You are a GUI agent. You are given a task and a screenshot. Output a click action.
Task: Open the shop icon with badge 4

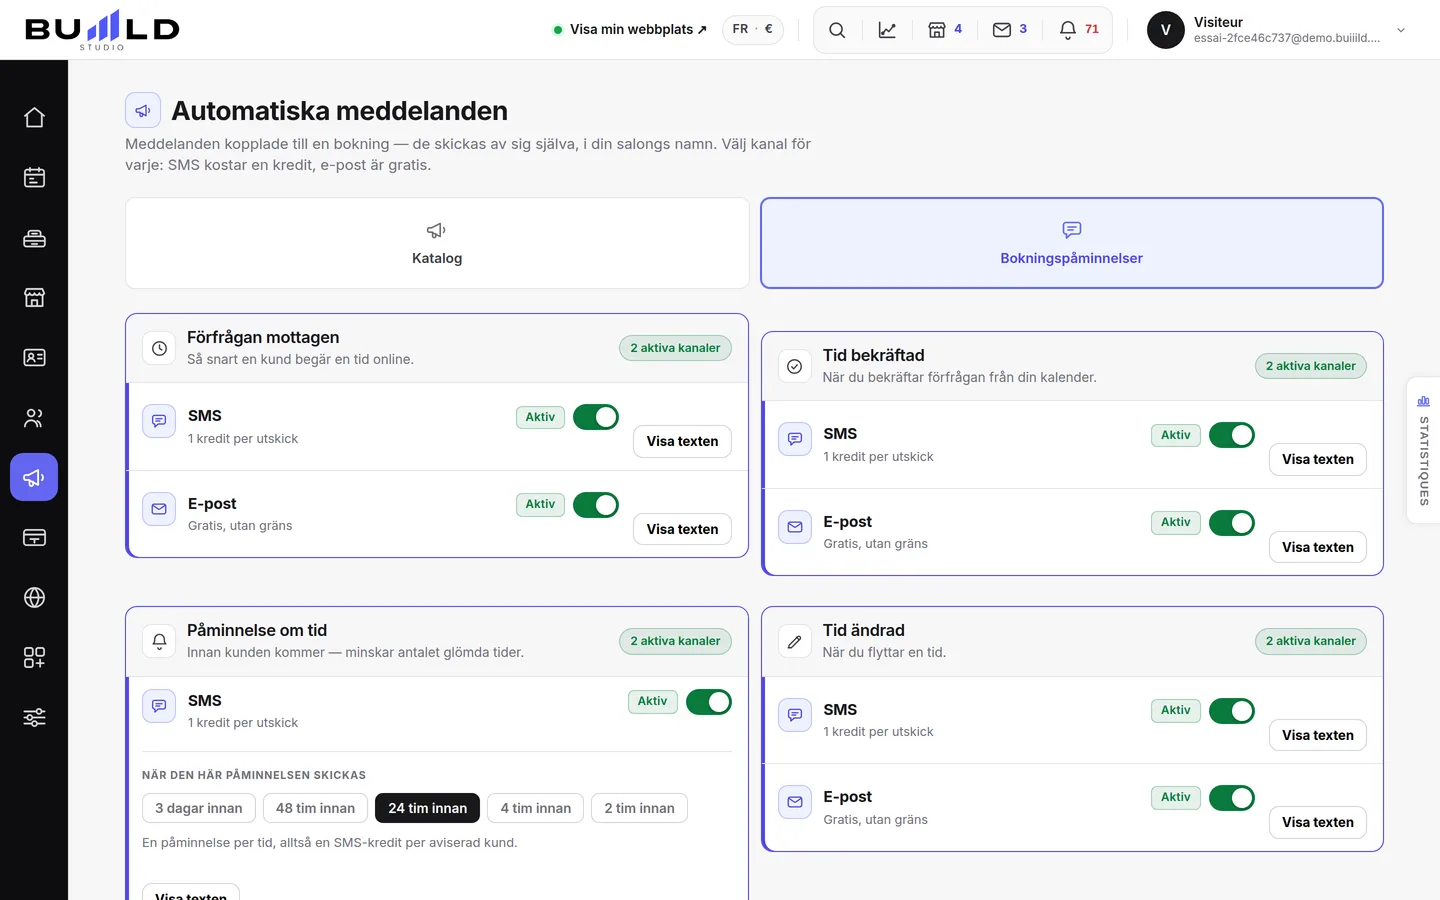(x=945, y=30)
